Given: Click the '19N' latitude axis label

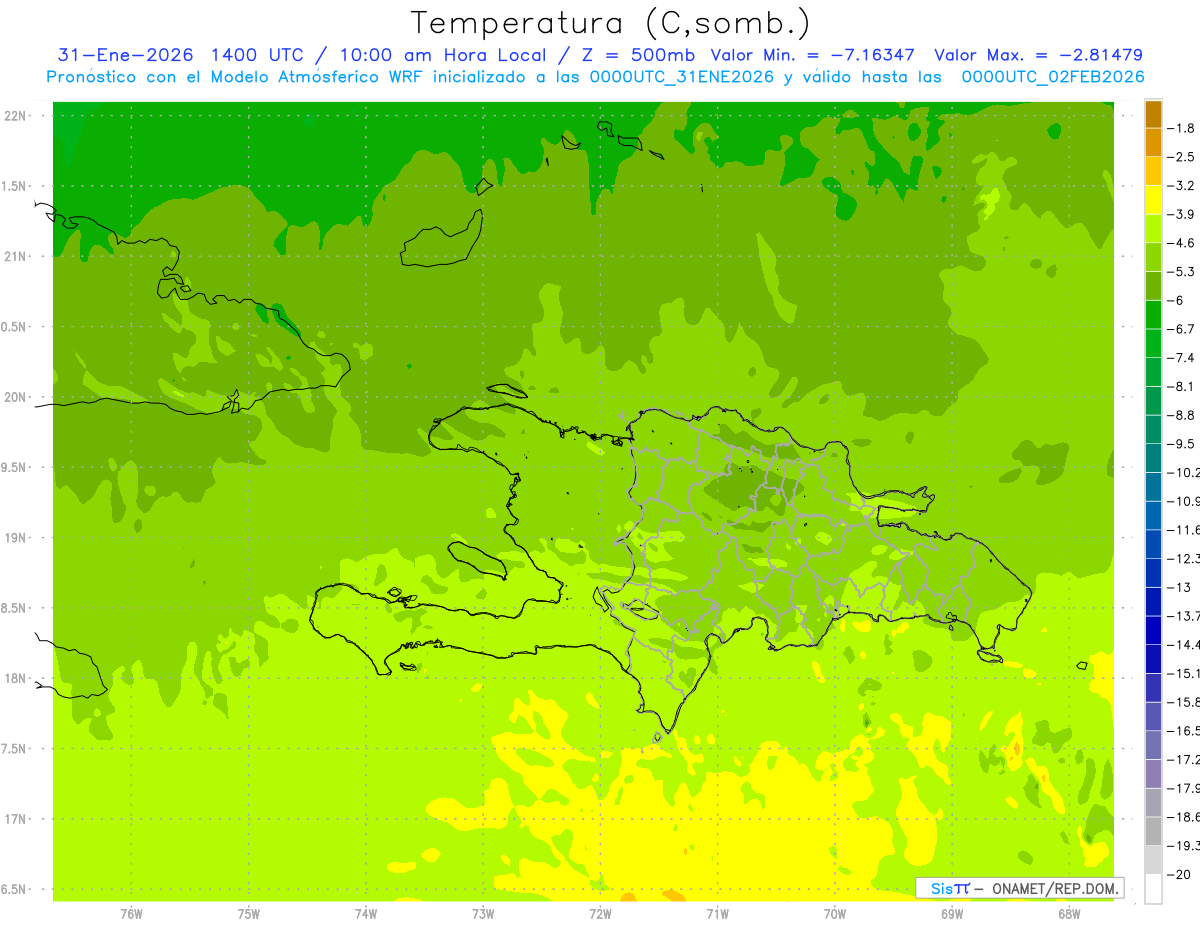Looking at the screenshot, I should click(14, 538).
